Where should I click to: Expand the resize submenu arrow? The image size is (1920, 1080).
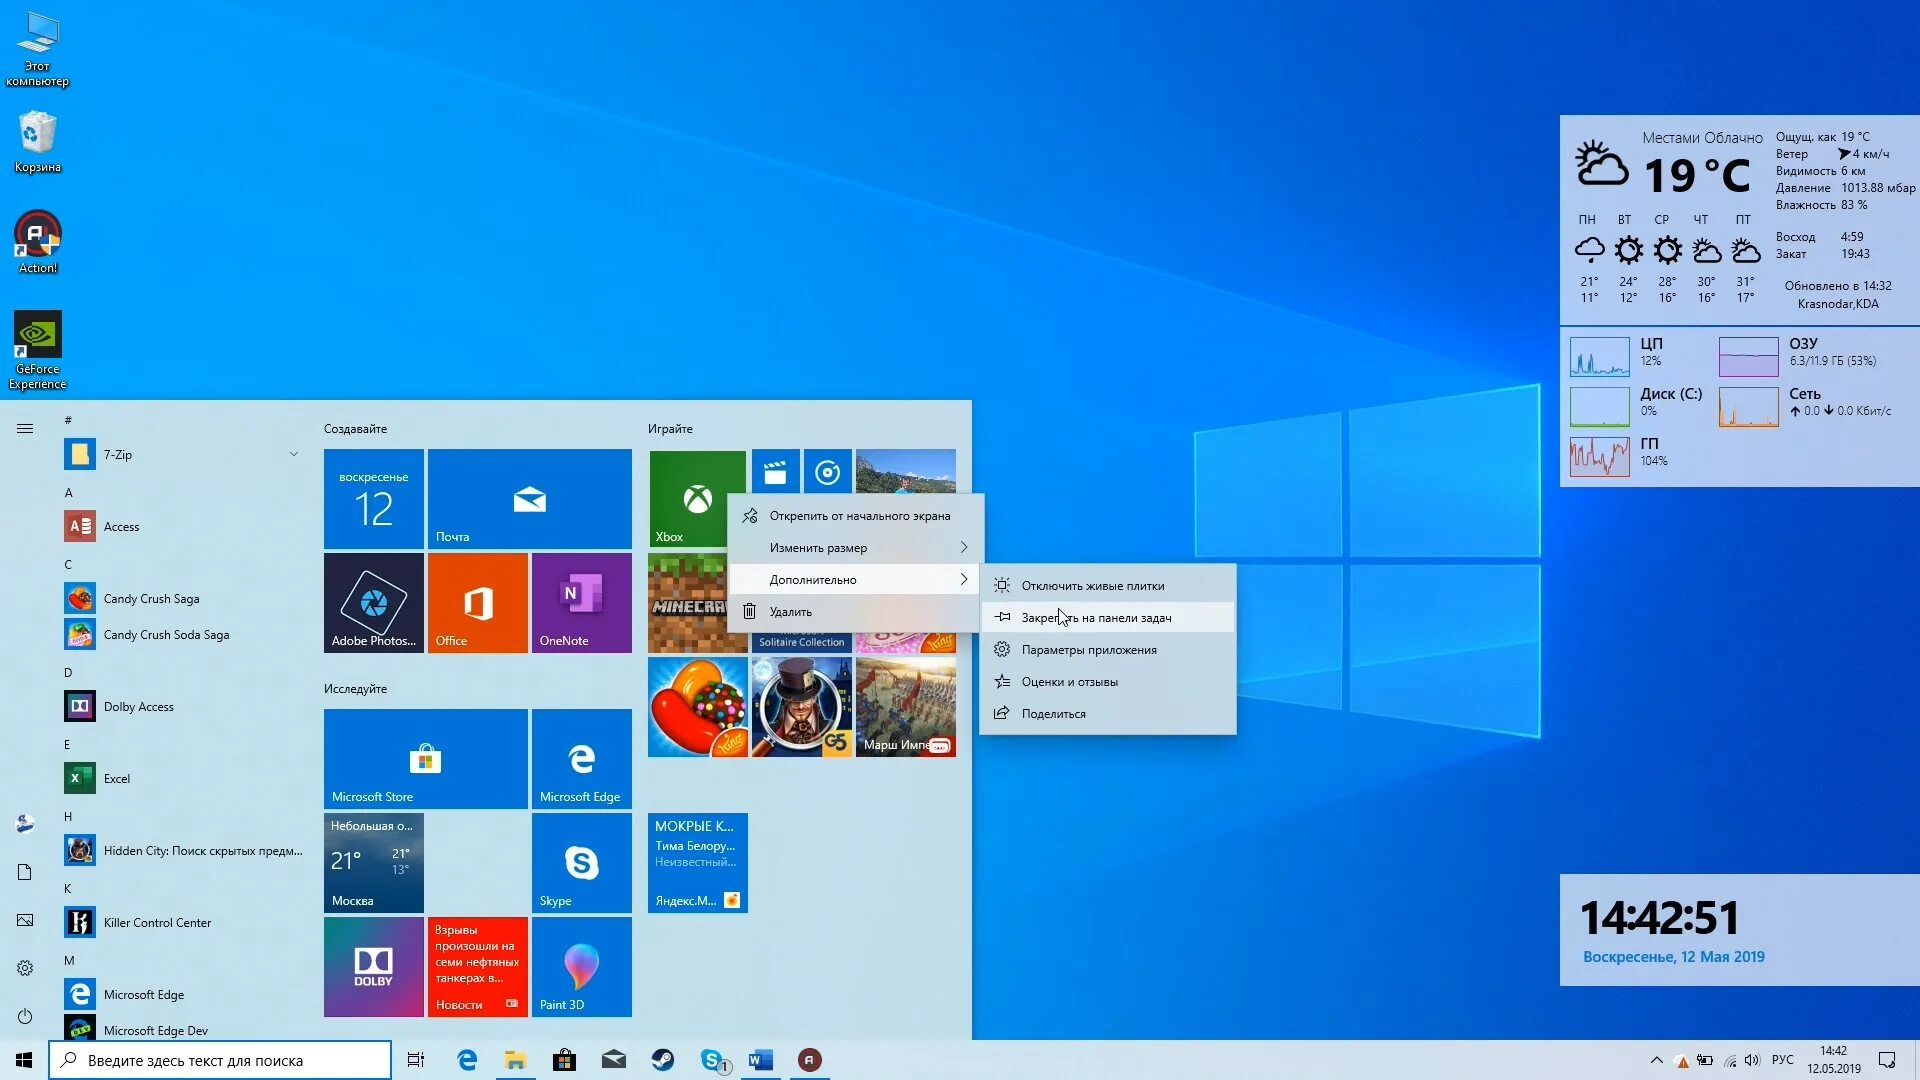963,548
